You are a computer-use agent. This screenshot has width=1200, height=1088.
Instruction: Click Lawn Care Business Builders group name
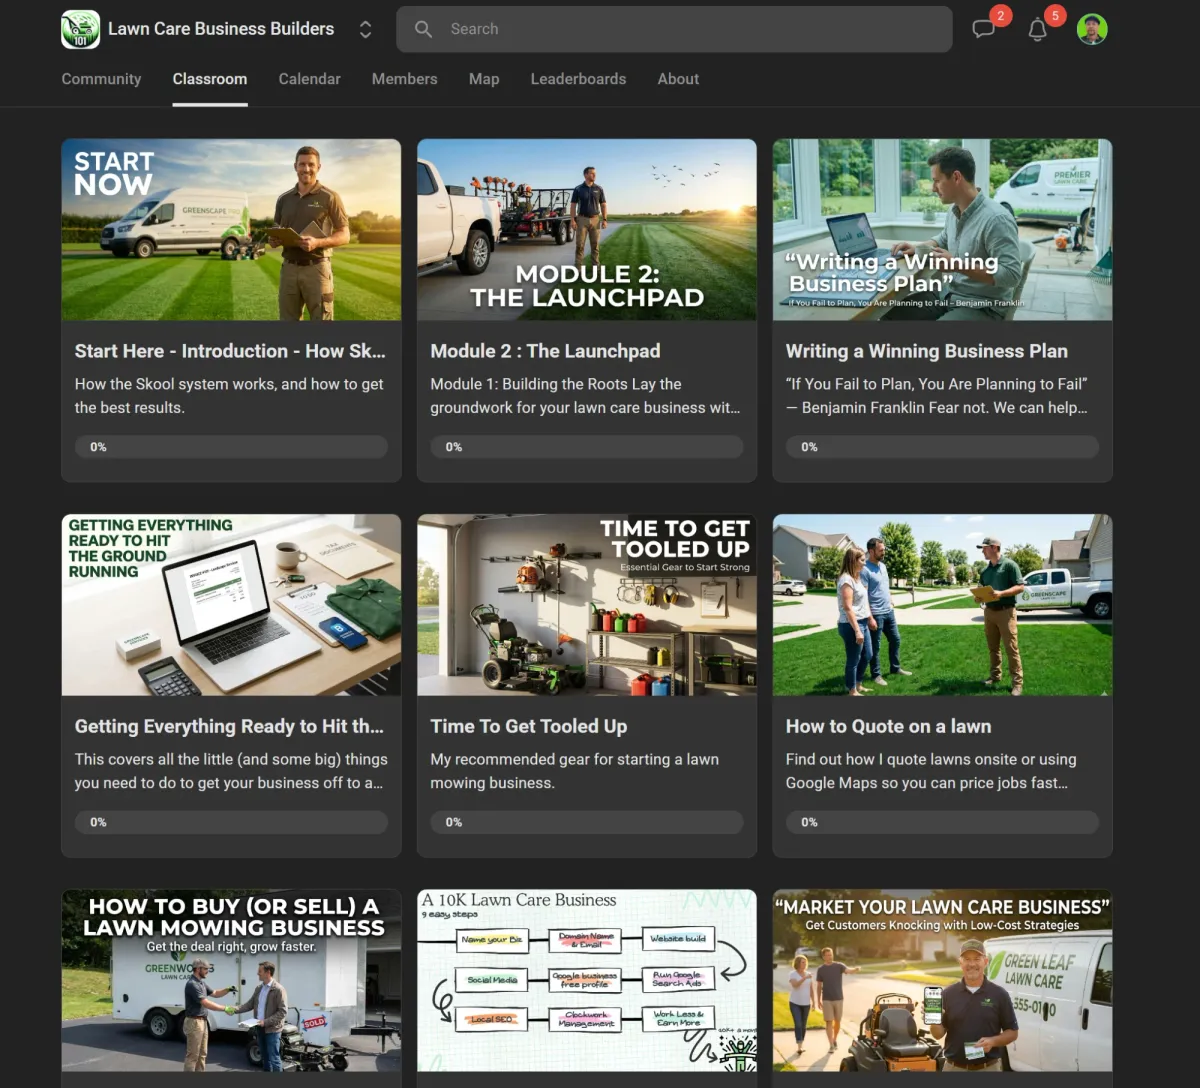[221, 29]
